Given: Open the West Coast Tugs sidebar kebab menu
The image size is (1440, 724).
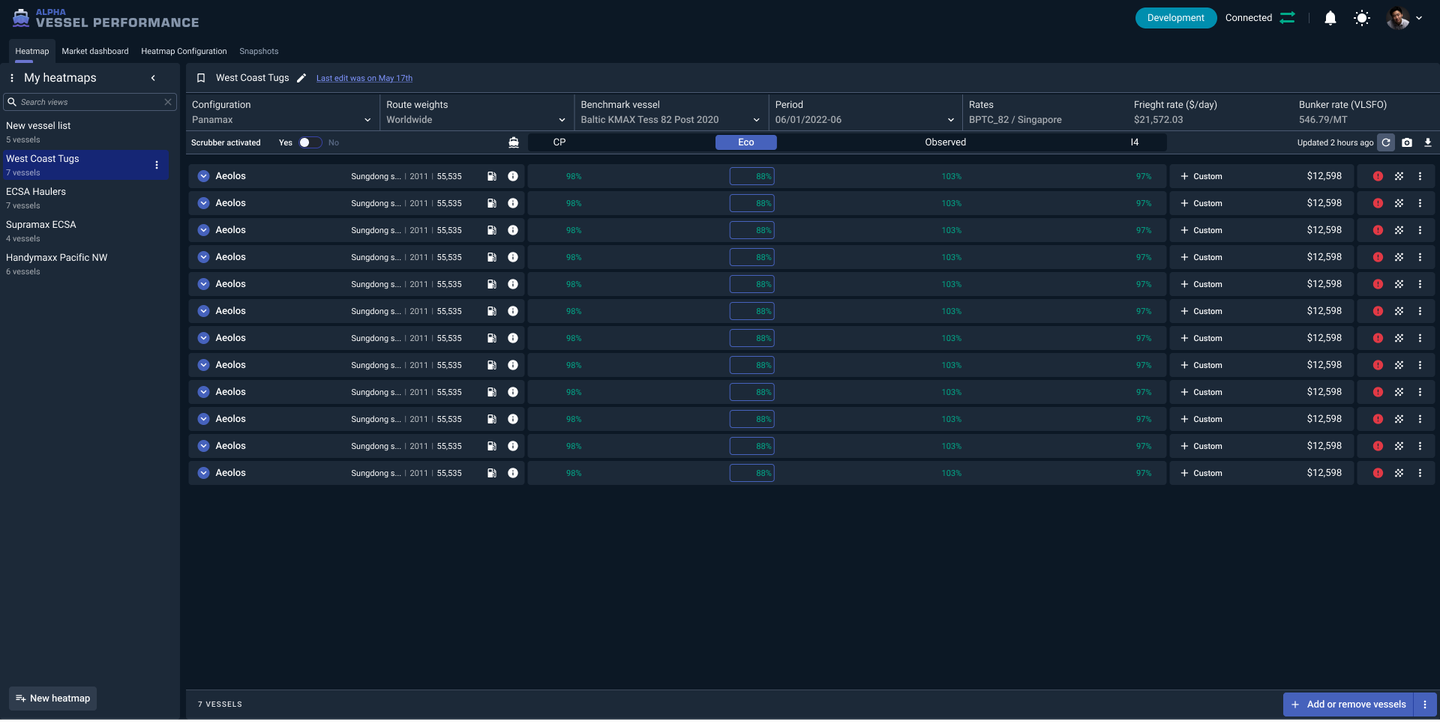Looking at the screenshot, I should pos(156,165).
